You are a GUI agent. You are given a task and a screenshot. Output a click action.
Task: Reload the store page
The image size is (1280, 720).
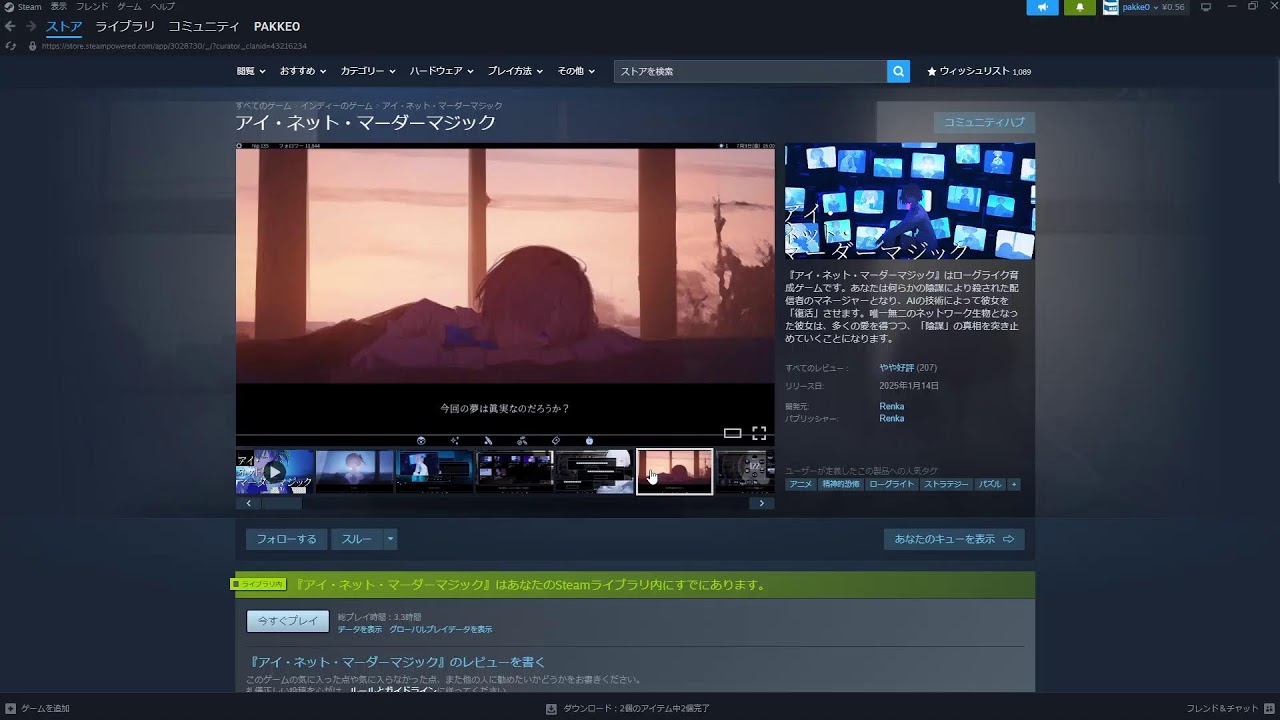(x=10, y=46)
